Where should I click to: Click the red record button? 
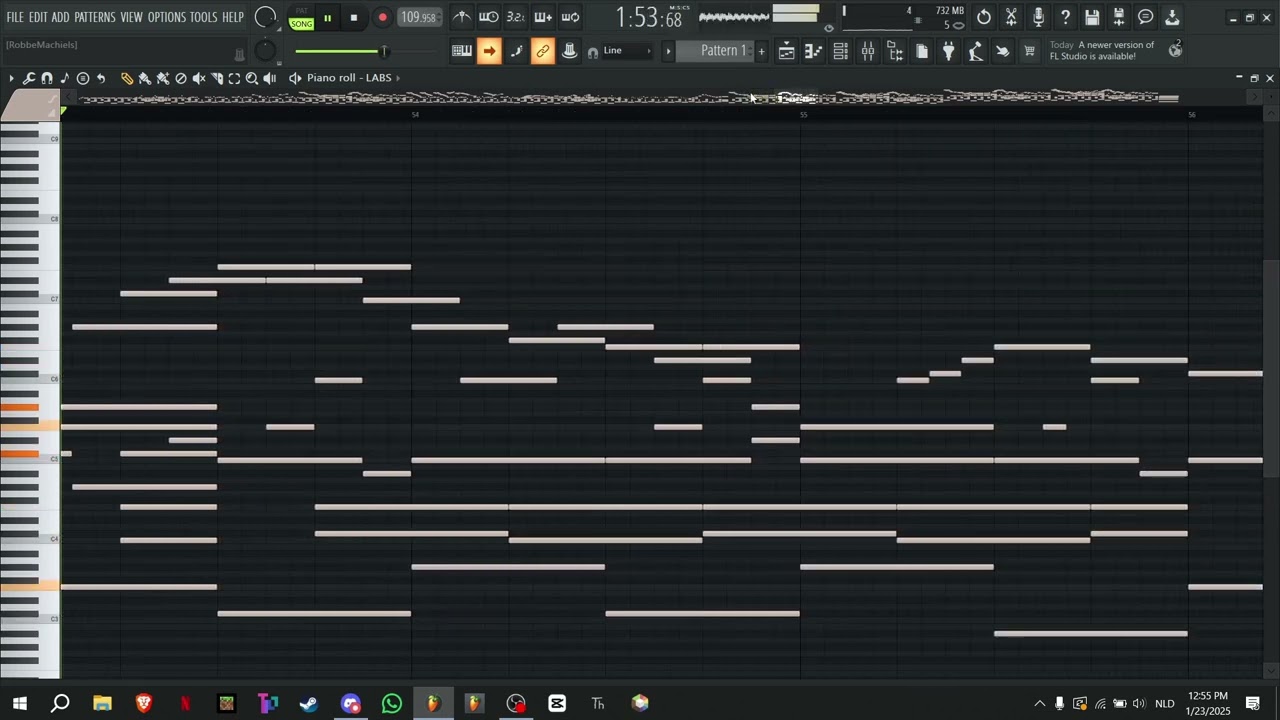coord(382,18)
